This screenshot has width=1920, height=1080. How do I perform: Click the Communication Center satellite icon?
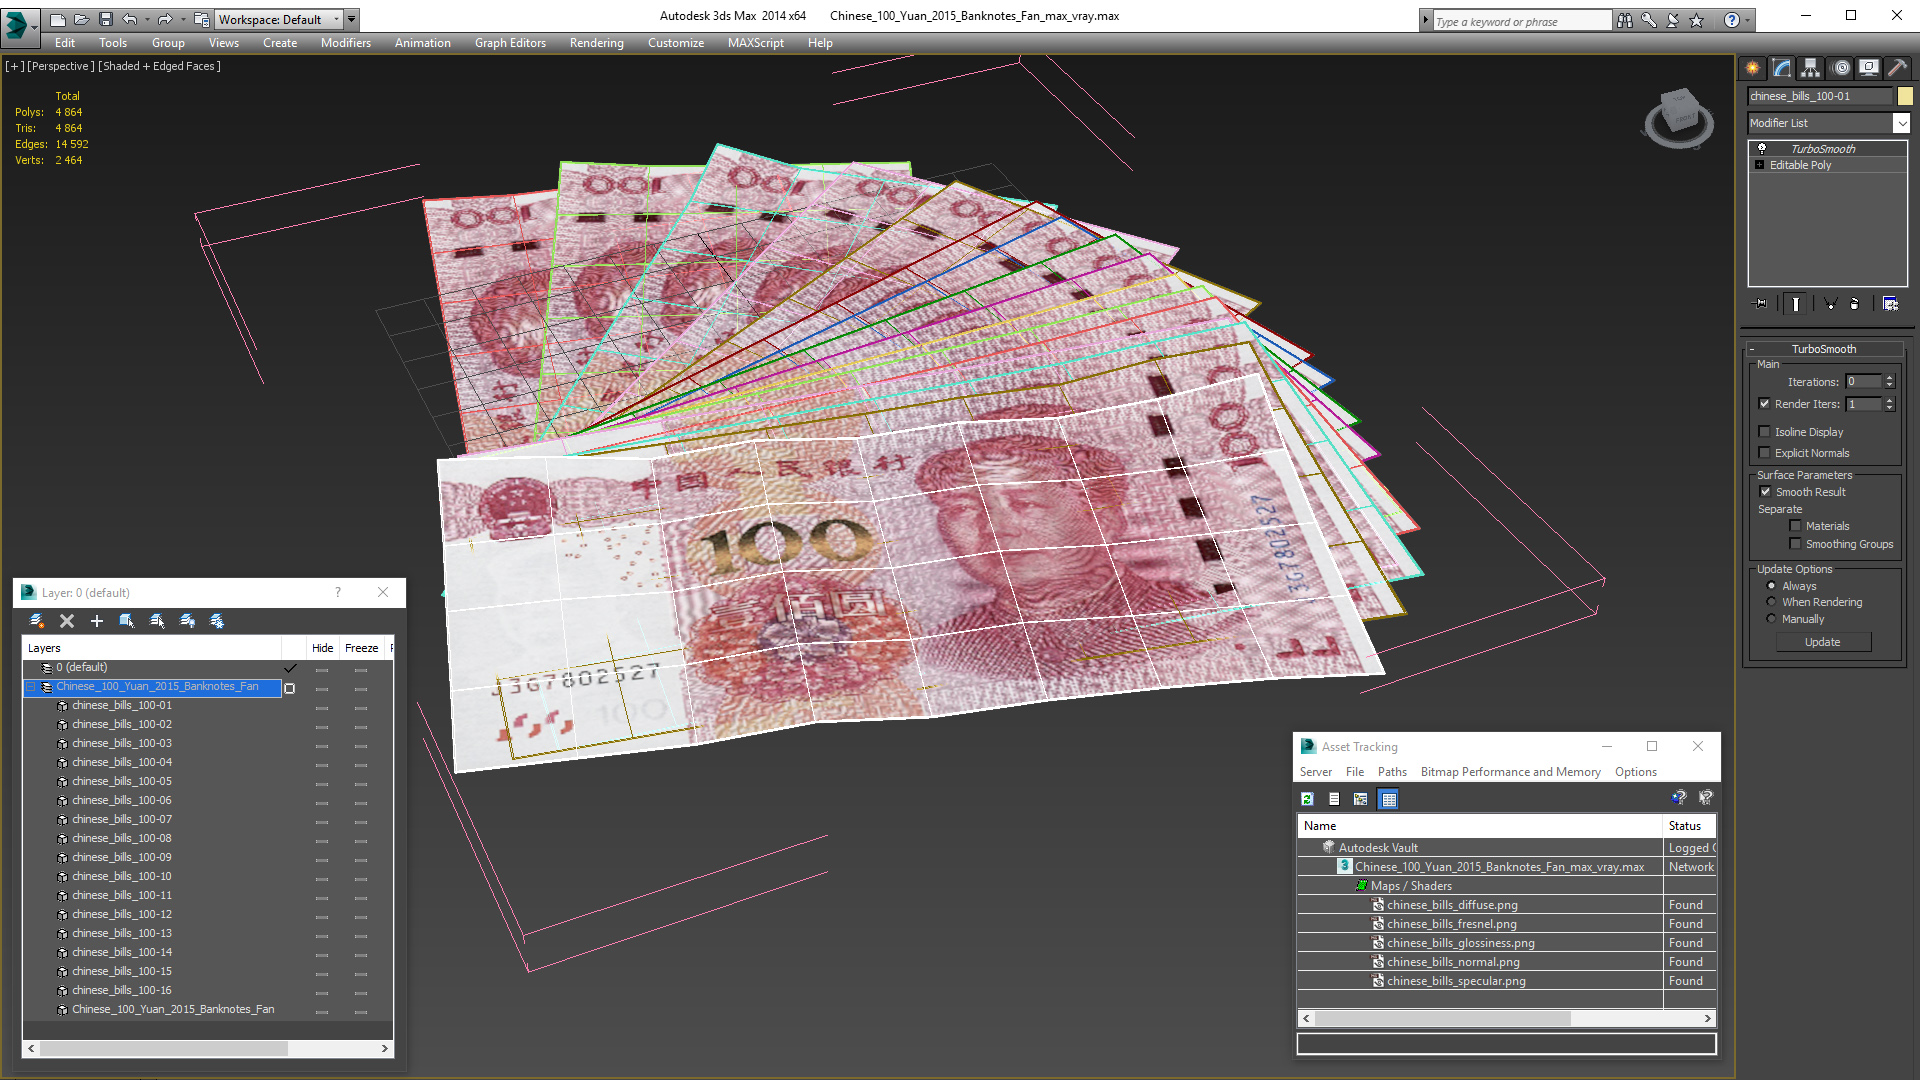click(x=1673, y=20)
